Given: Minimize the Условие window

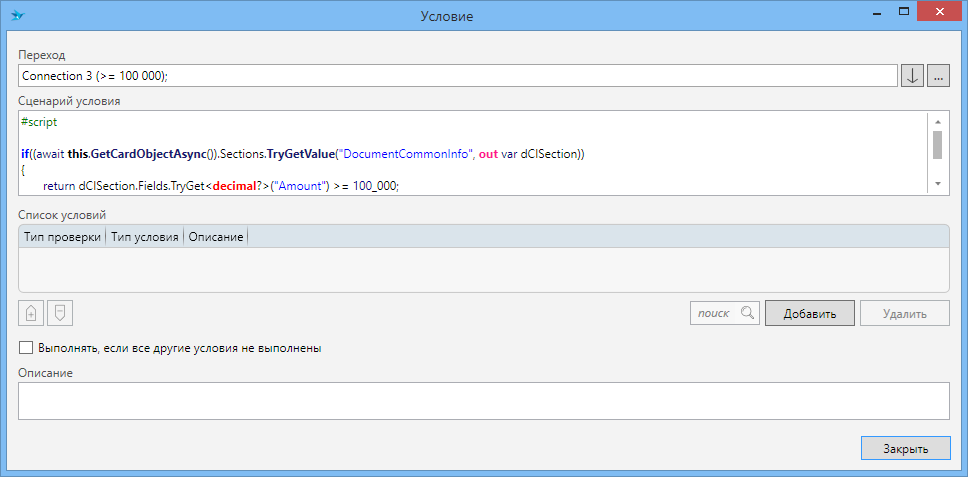Looking at the screenshot, I should click(x=873, y=12).
